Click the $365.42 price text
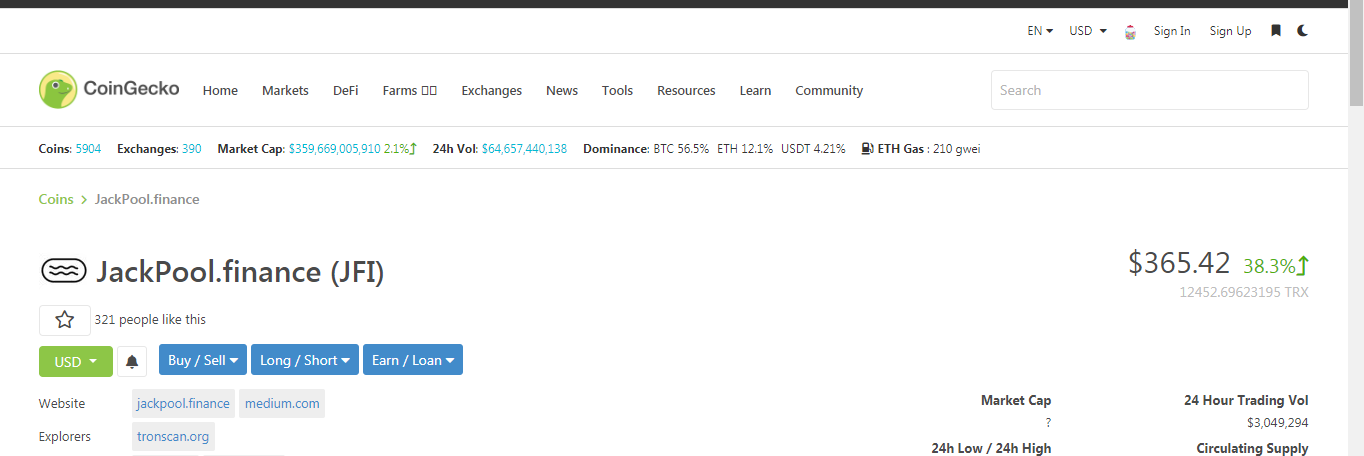The width and height of the screenshot is (1364, 456). point(1179,263)
